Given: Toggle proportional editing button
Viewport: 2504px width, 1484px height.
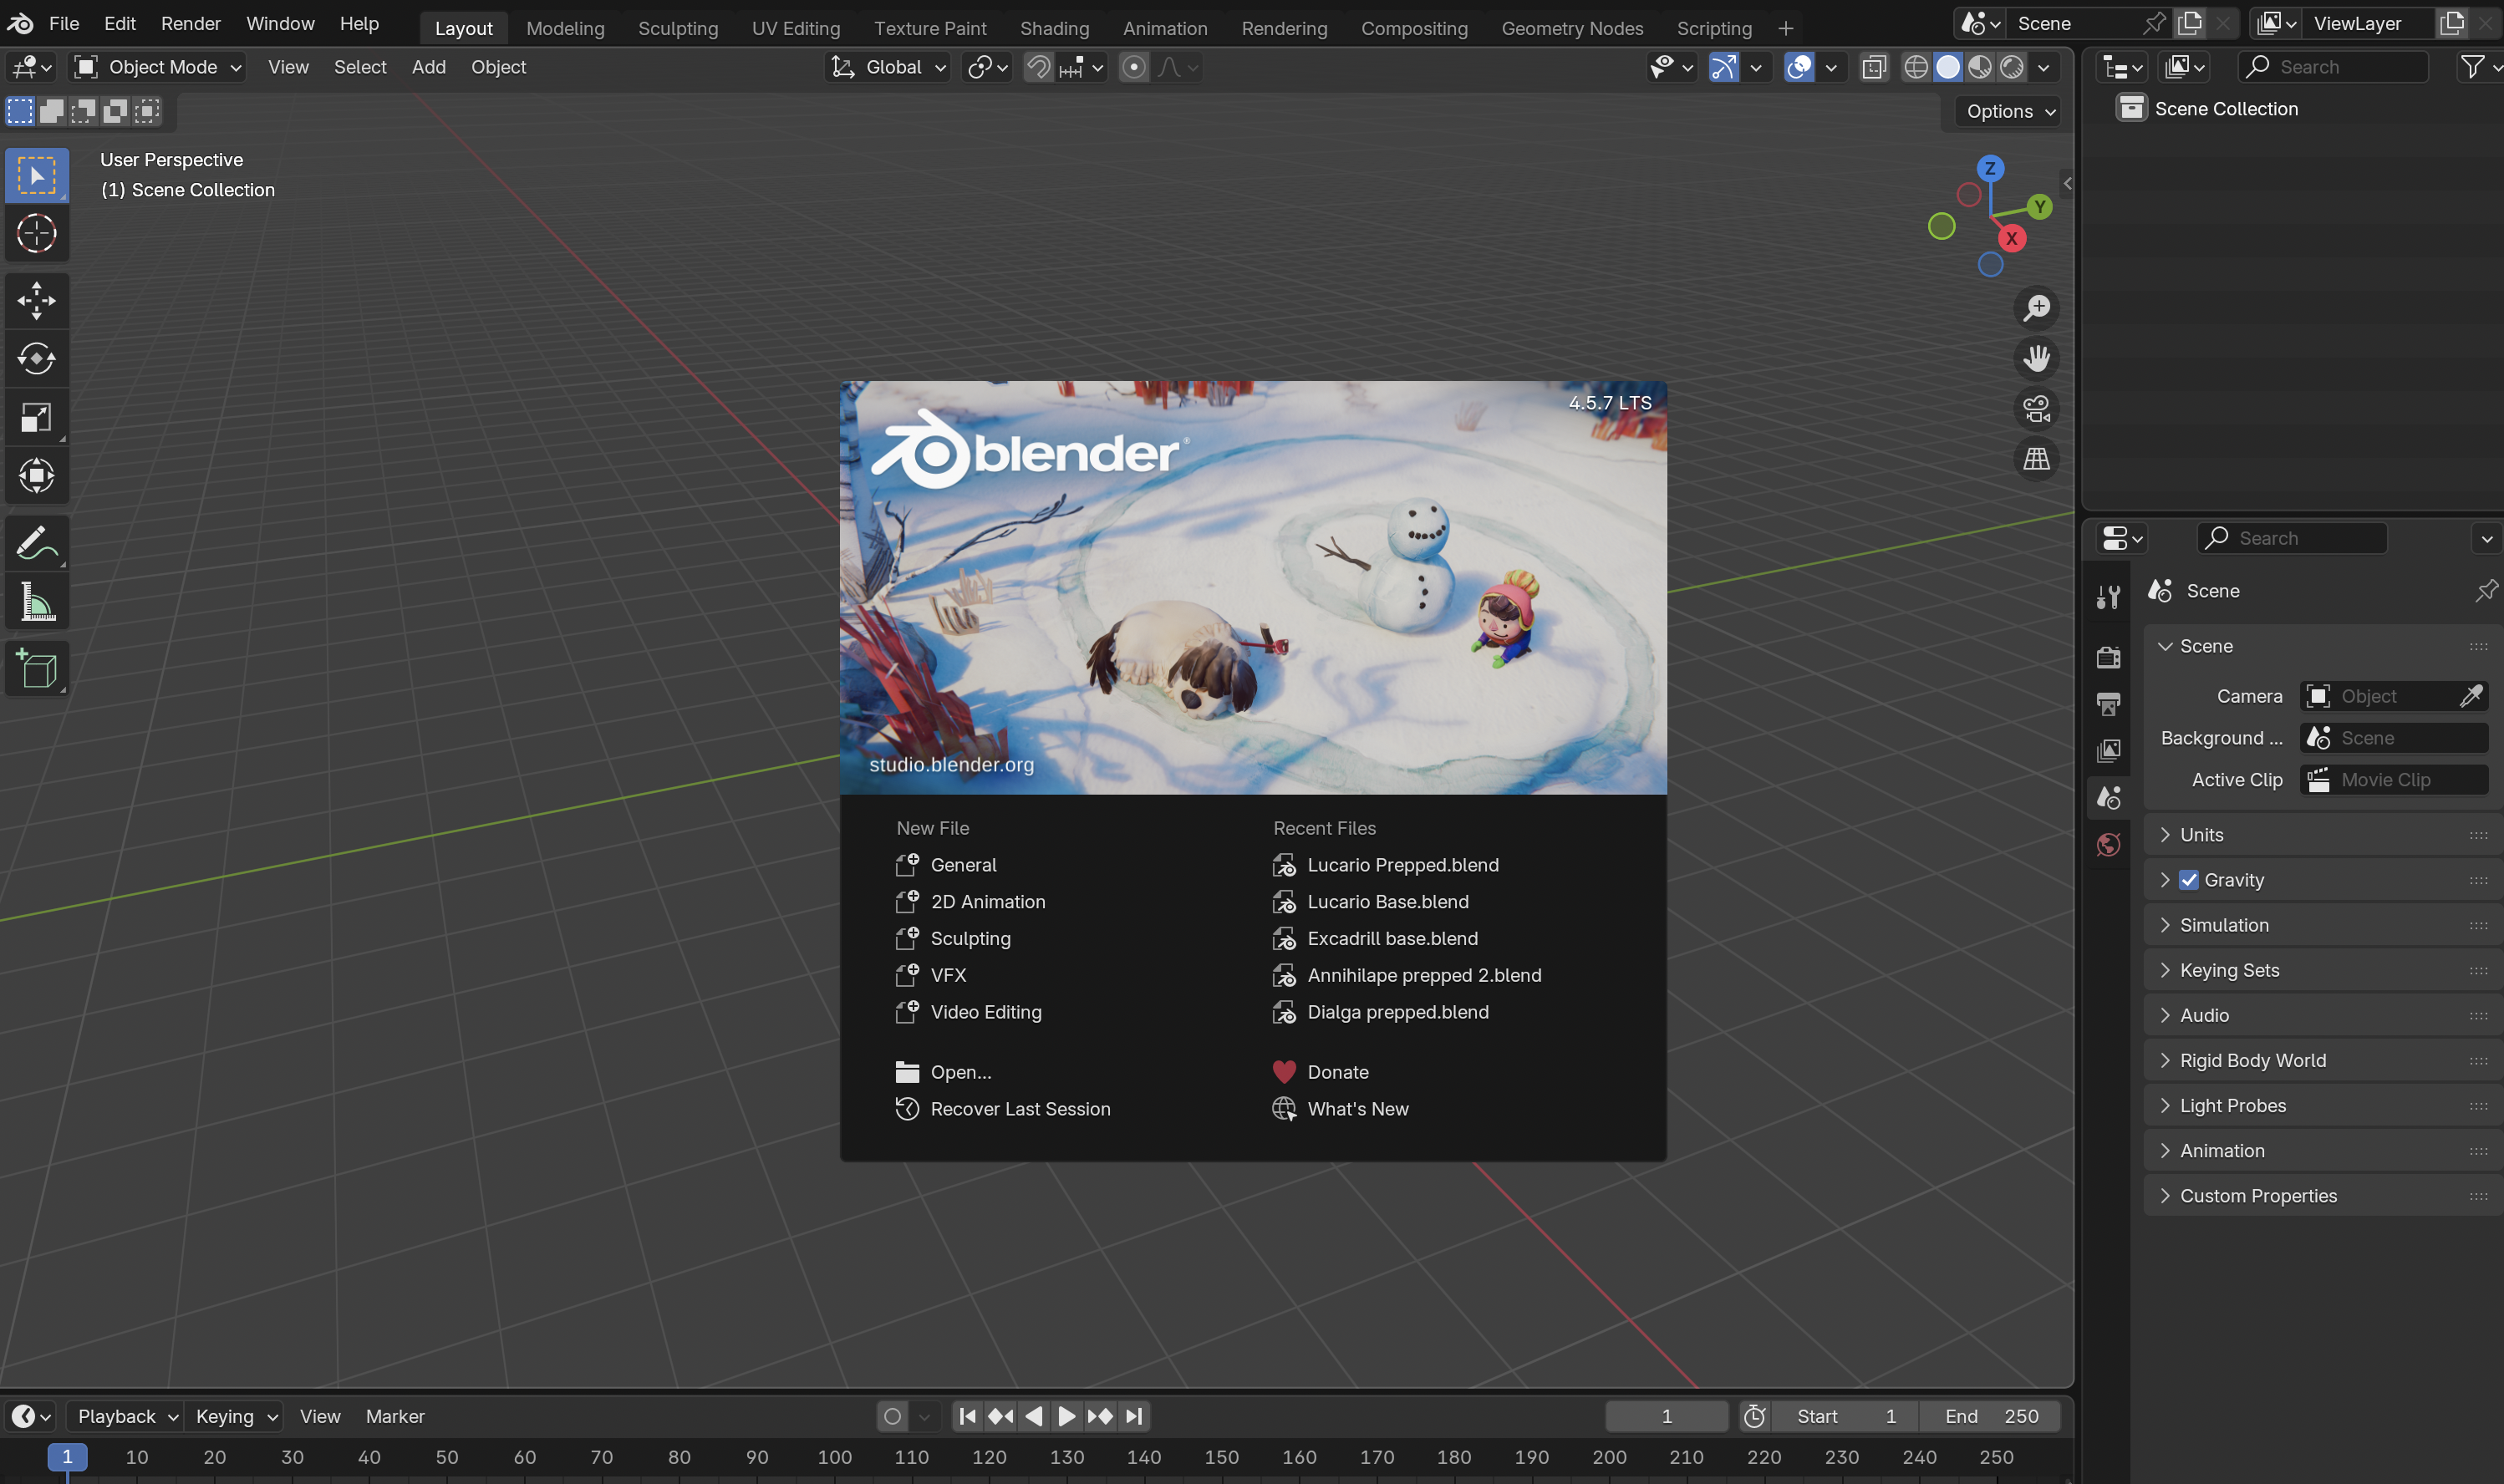Looking at the screenshot, I should (x=1133, y=67).
